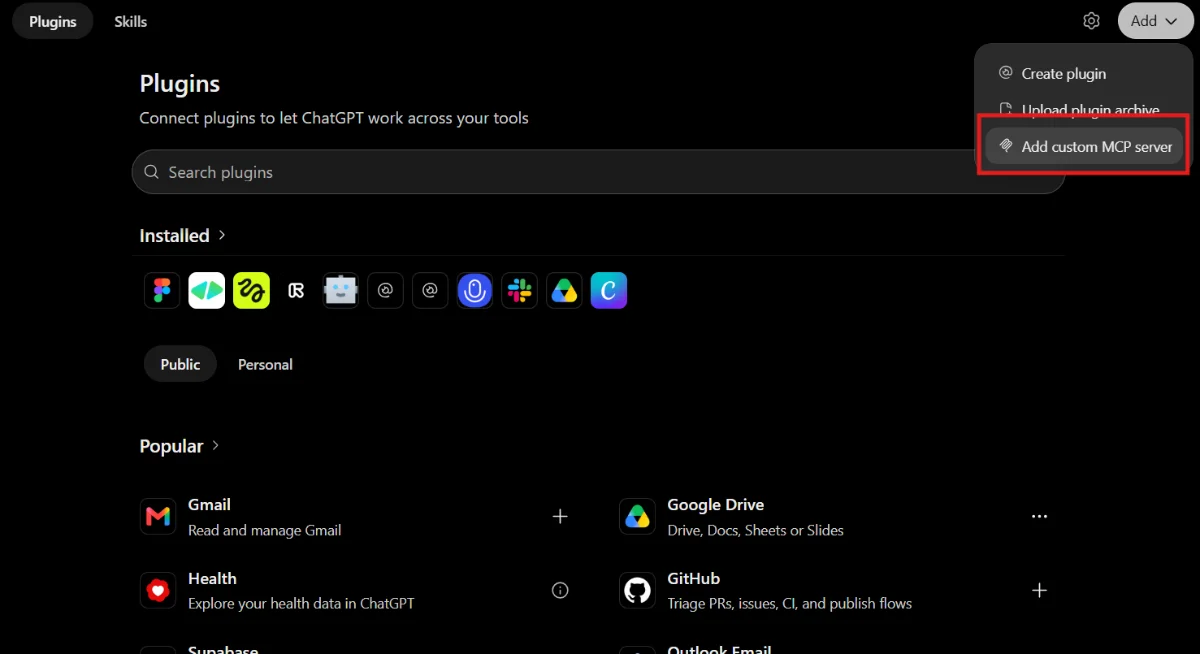Click the search magnifier icon

pyautogui.click(x=152, y=172)
